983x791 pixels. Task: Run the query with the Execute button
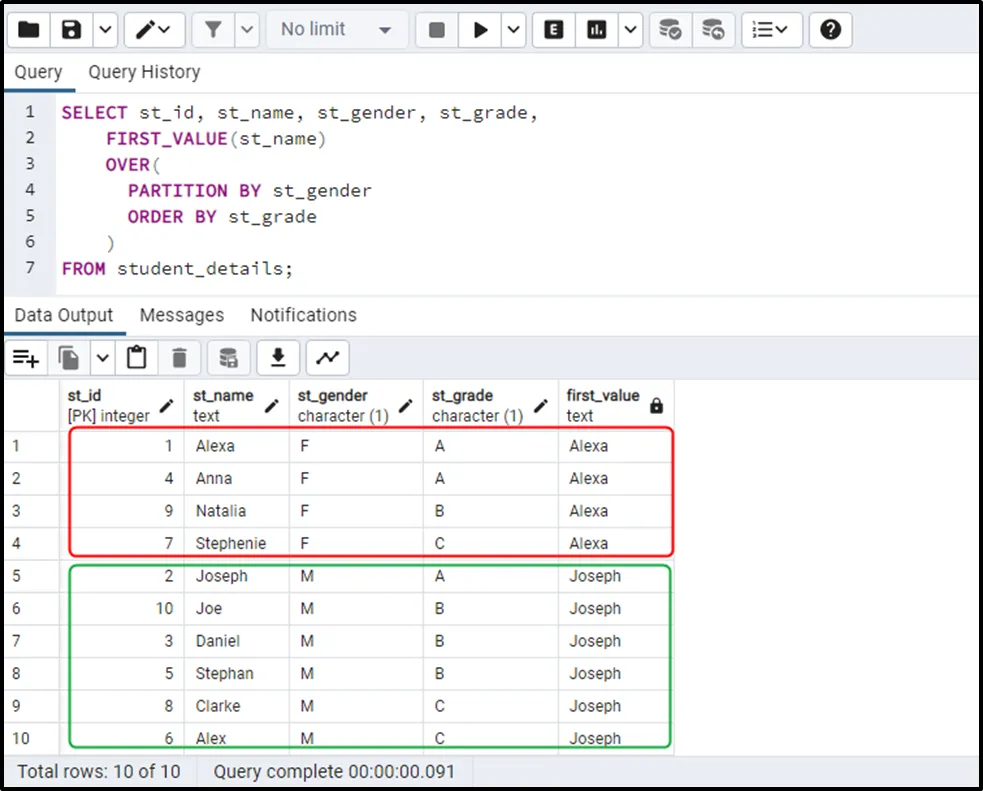click(481, 30)
